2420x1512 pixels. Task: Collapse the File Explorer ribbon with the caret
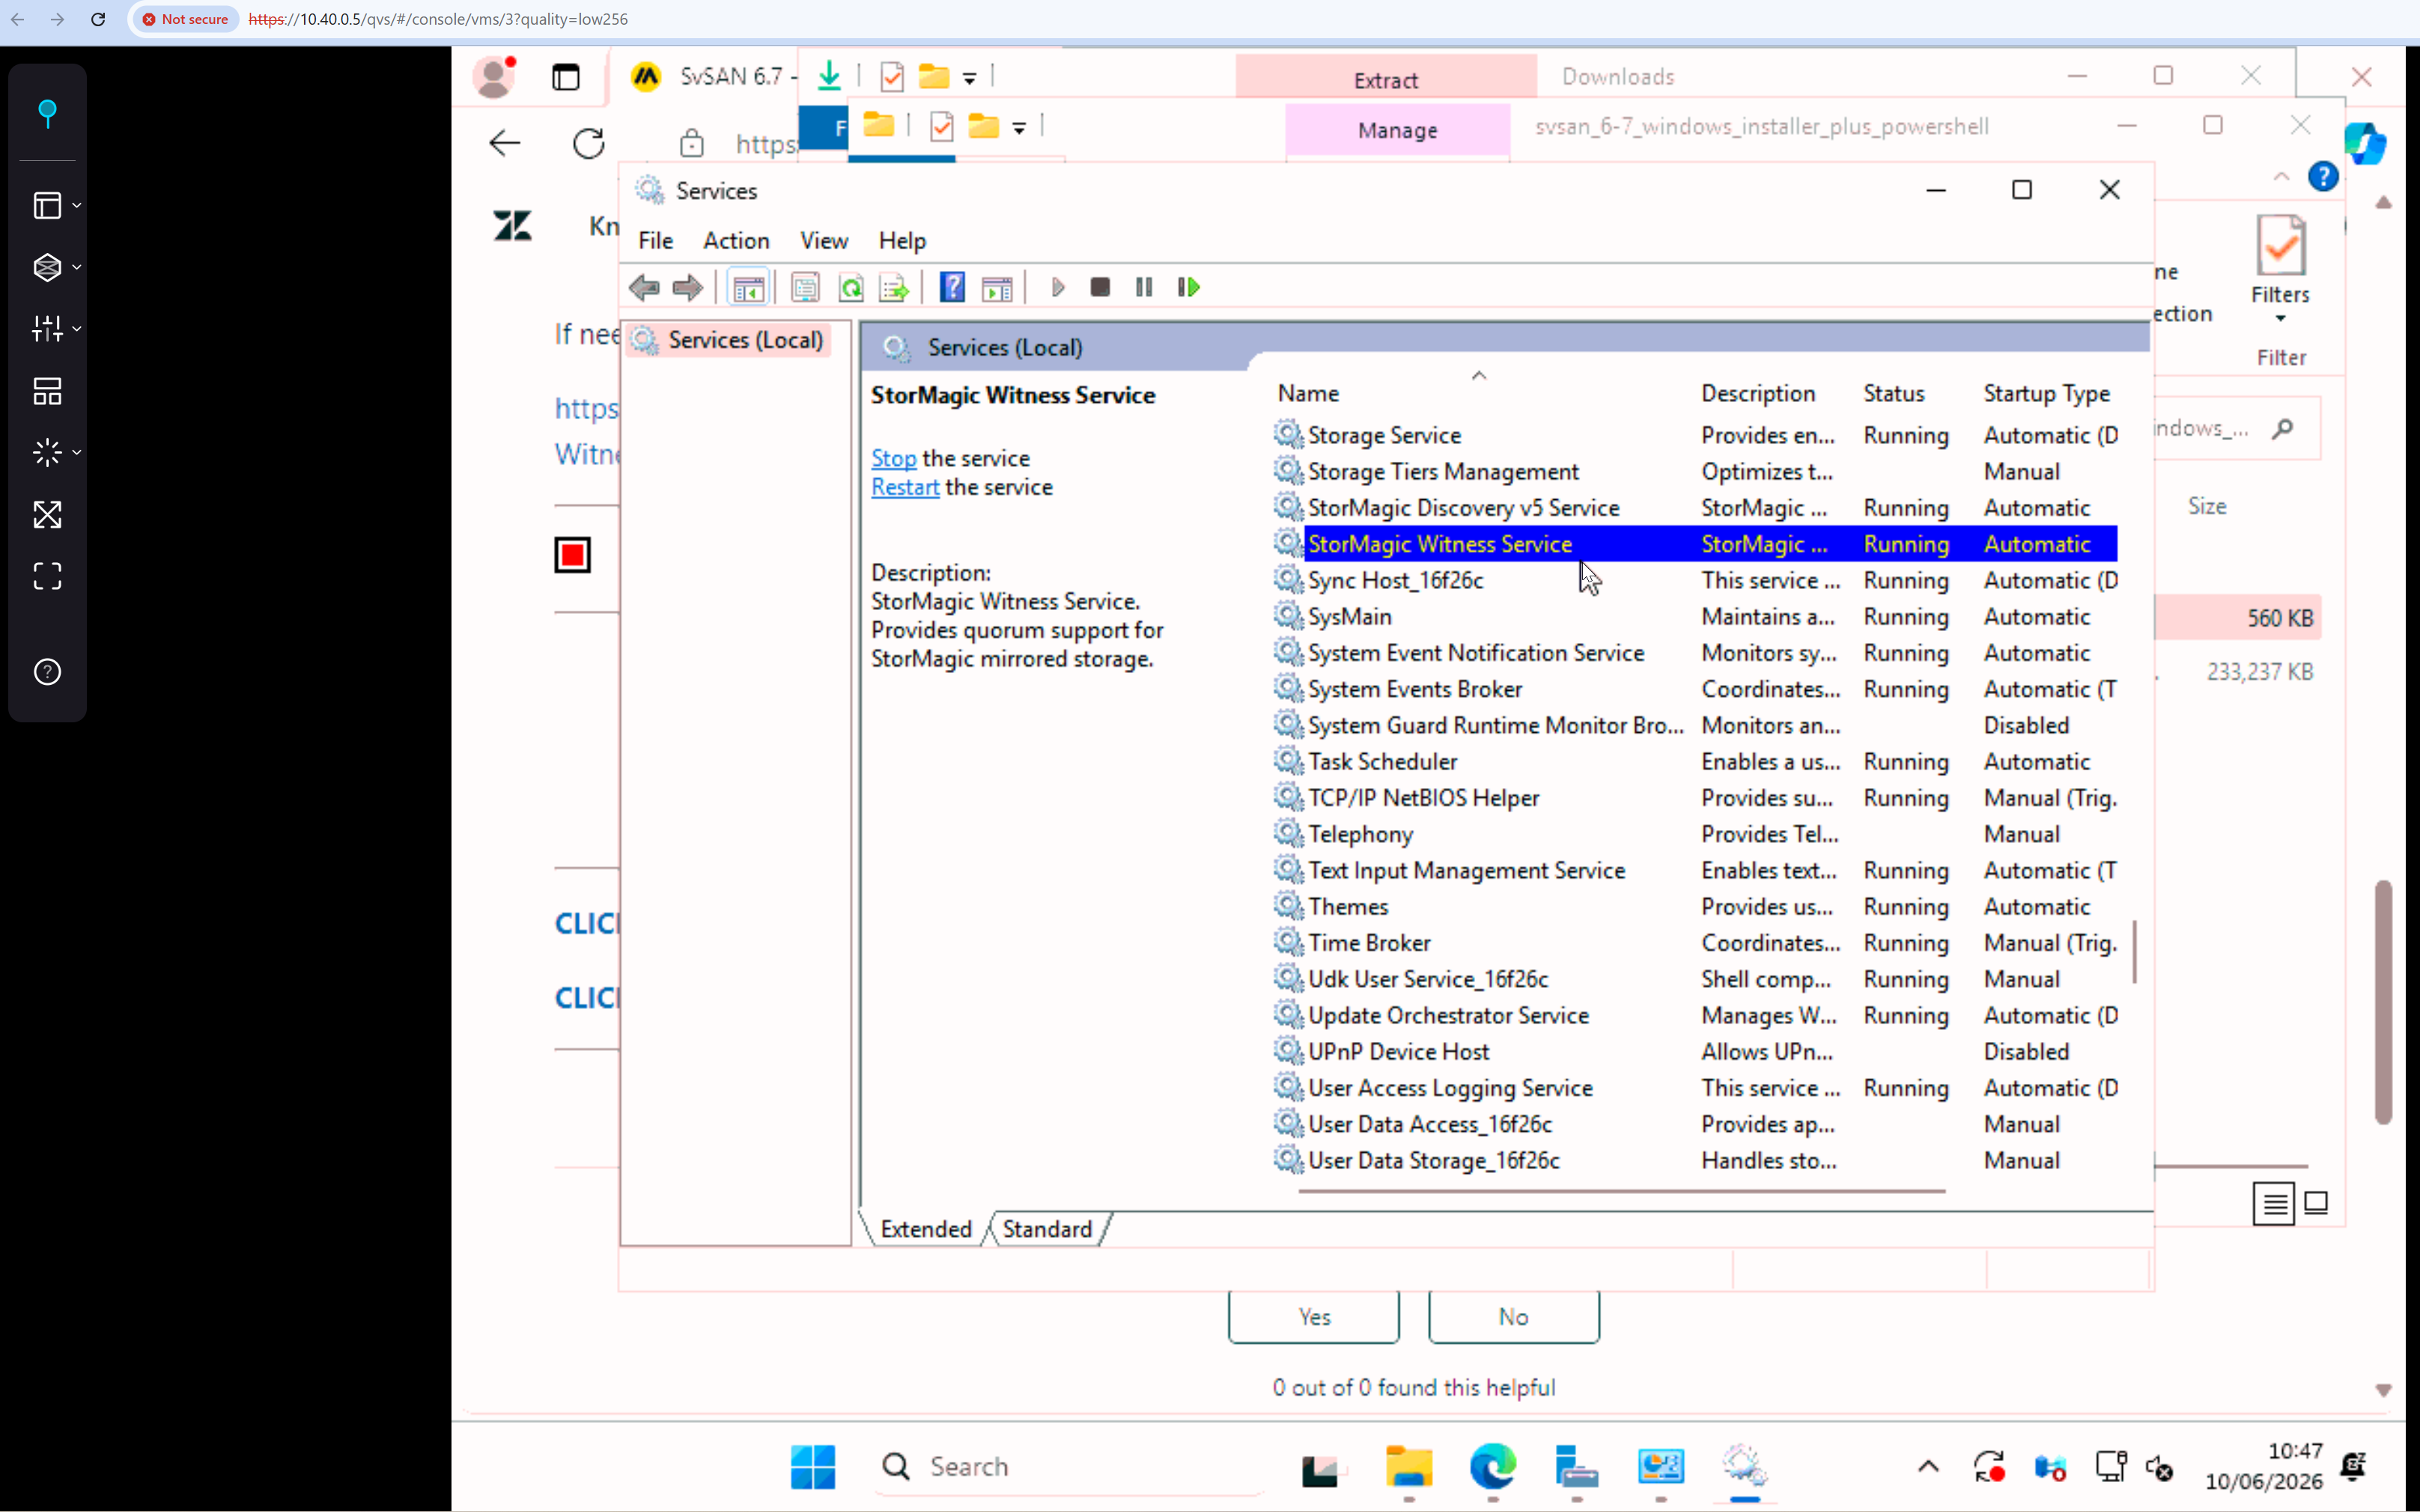pyautogui.click(x=2281, y=177)
